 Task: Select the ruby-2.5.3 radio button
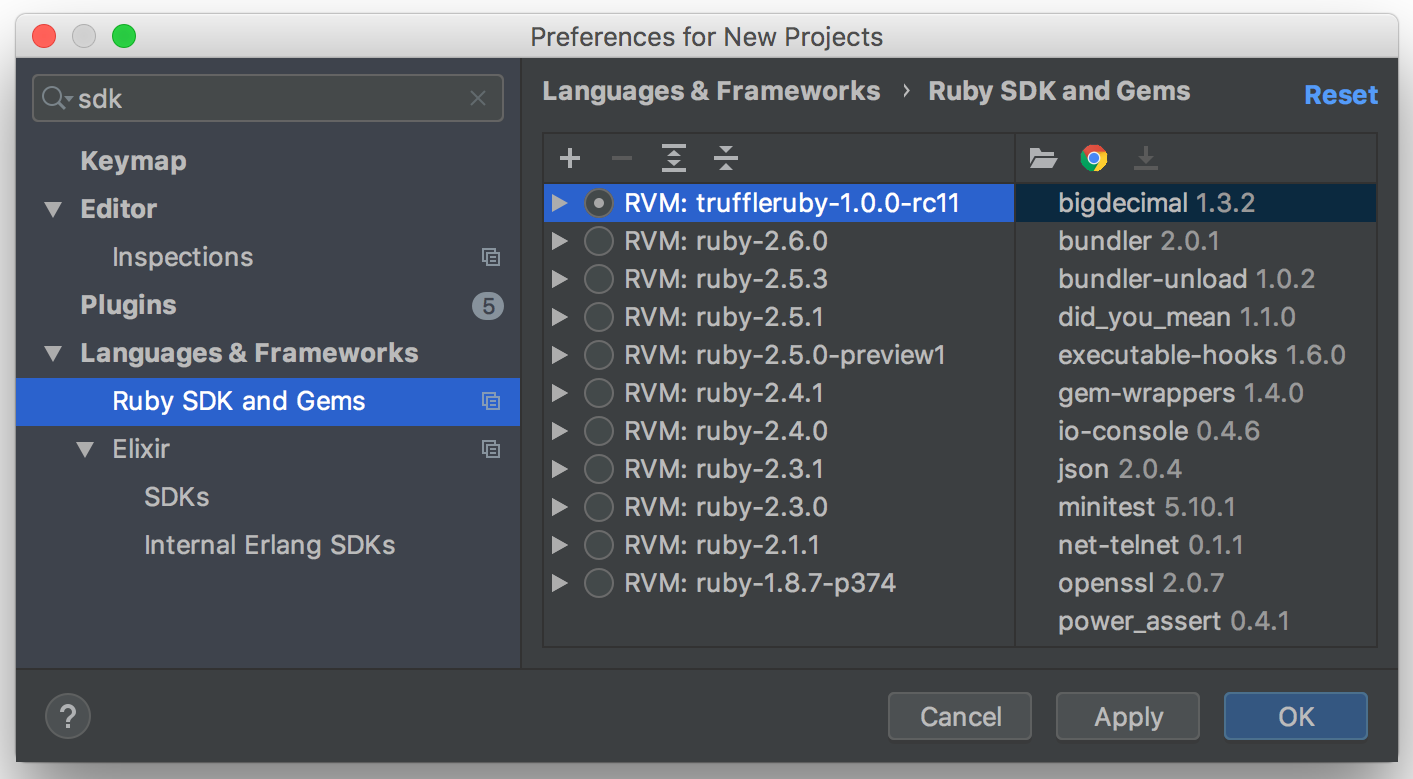click(598, 279)
